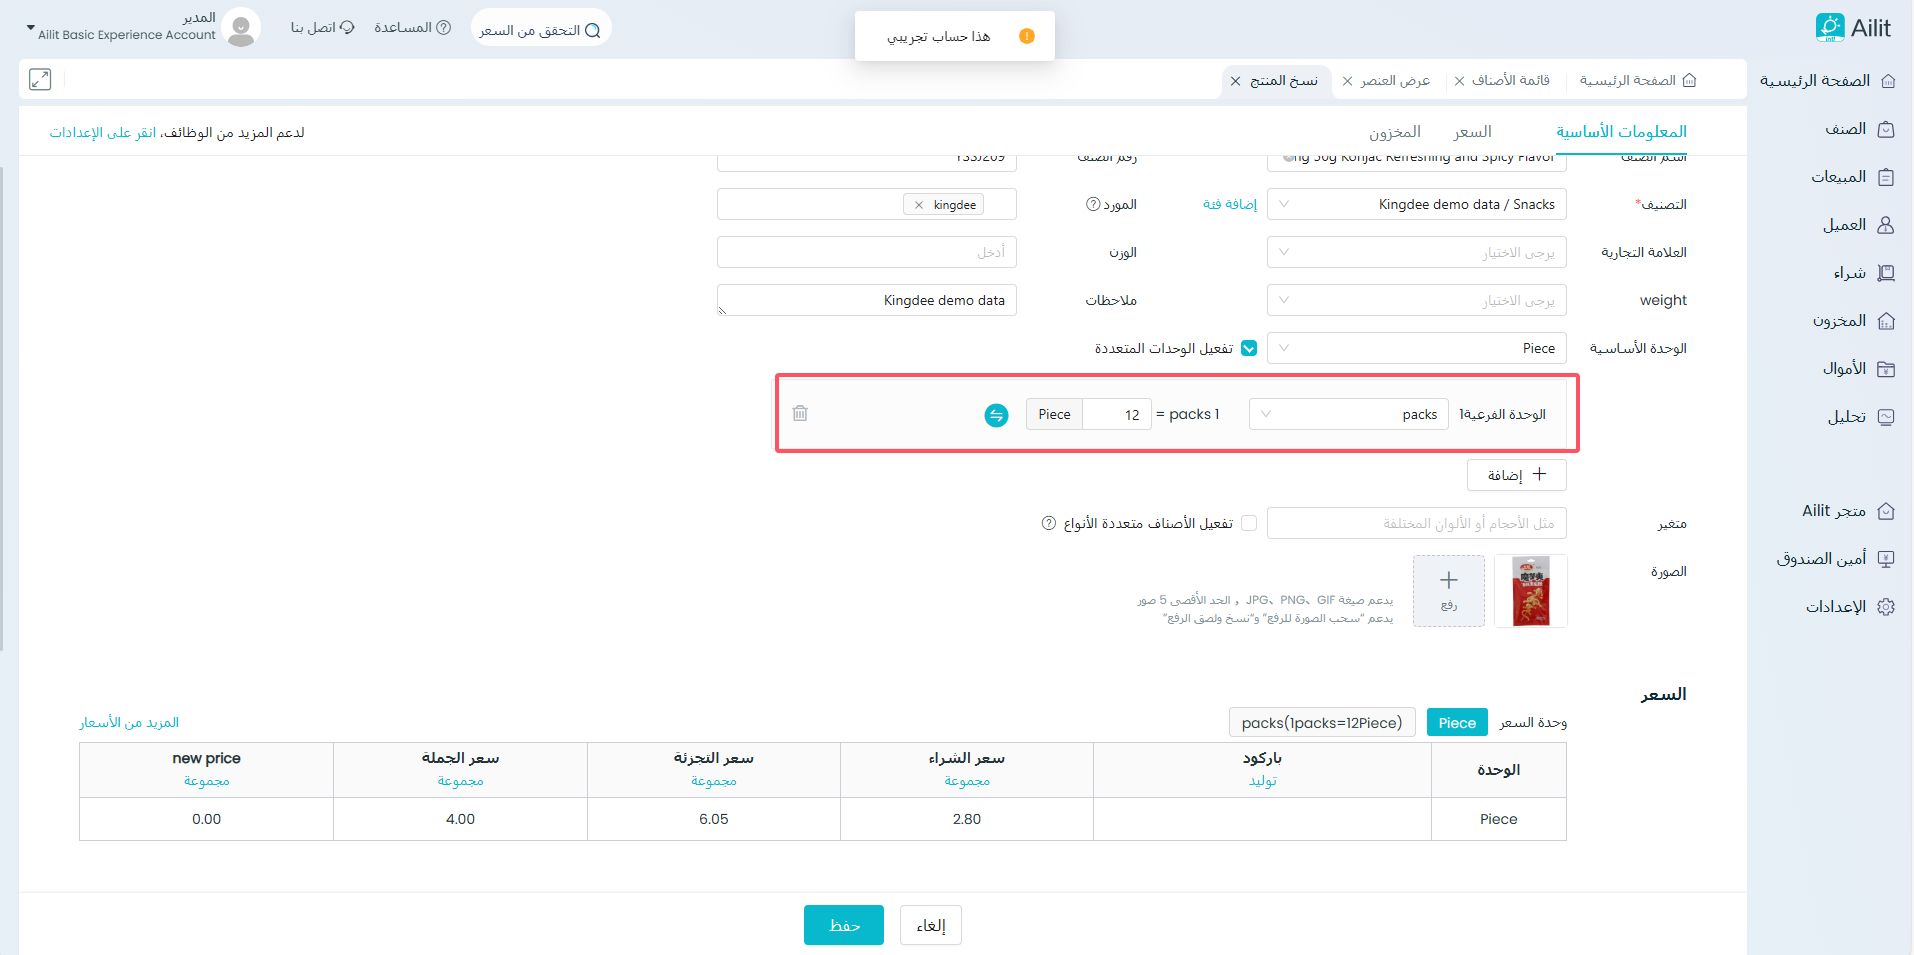
Task: Open the packs sub-unit dropdown
Action: tap(1348, 414)
